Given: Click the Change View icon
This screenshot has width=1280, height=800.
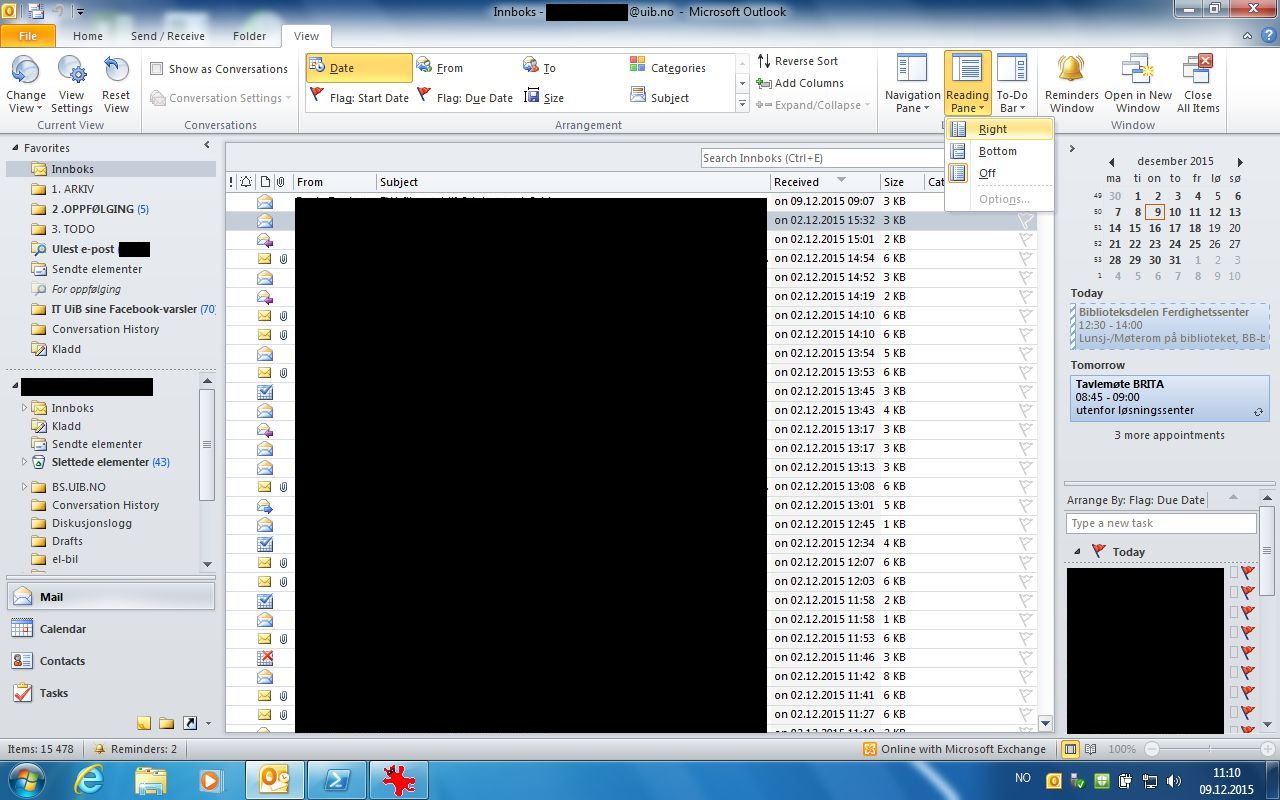Looking at the screenshot, I should tap(25, 72).
